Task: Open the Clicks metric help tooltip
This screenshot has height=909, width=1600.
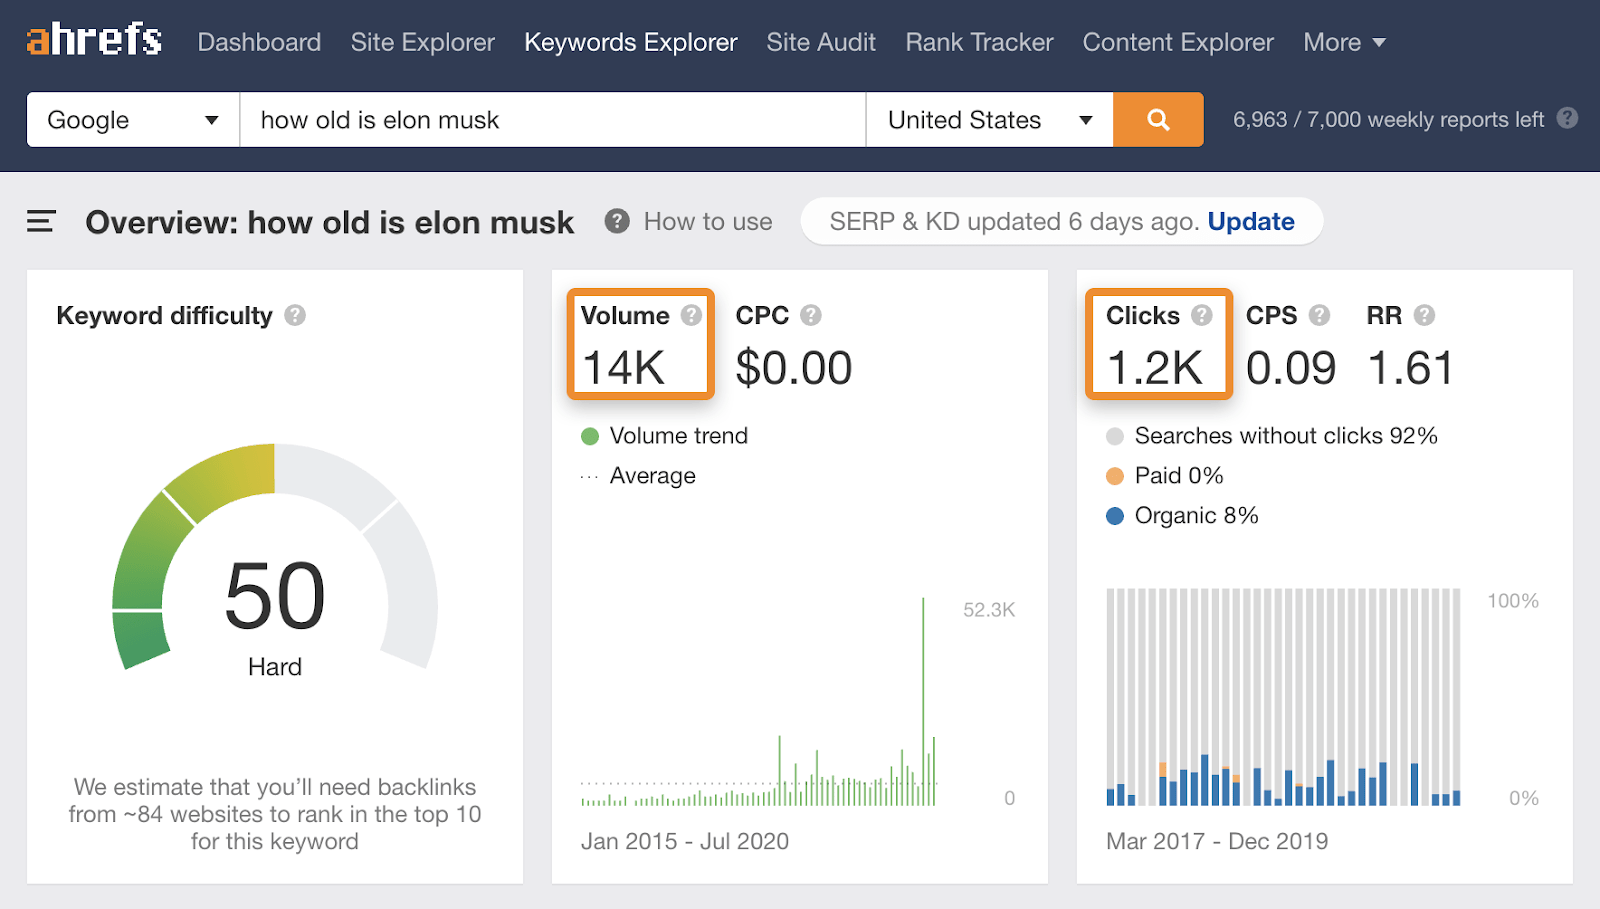Action: 1200,314
